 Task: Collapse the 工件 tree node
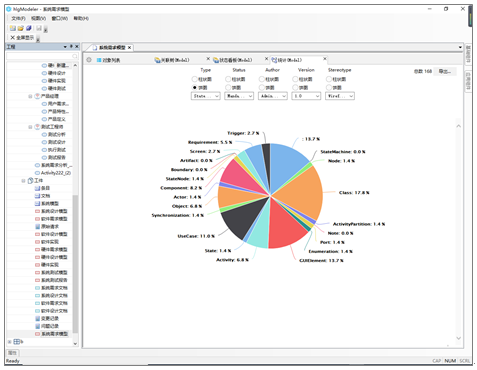(23, 181)
